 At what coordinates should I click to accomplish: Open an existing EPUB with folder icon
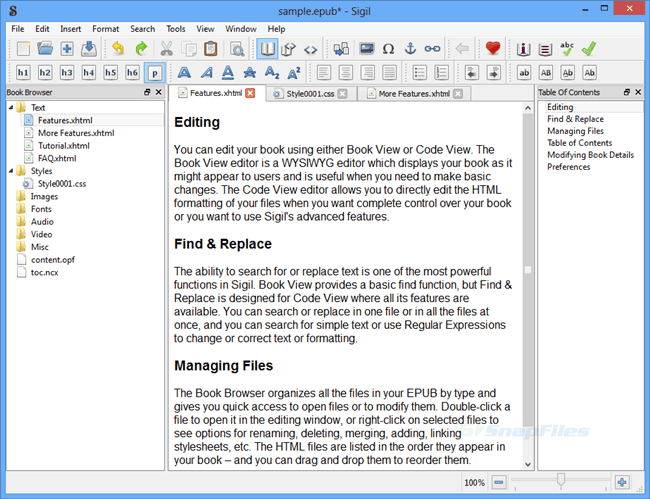[45, 49]
